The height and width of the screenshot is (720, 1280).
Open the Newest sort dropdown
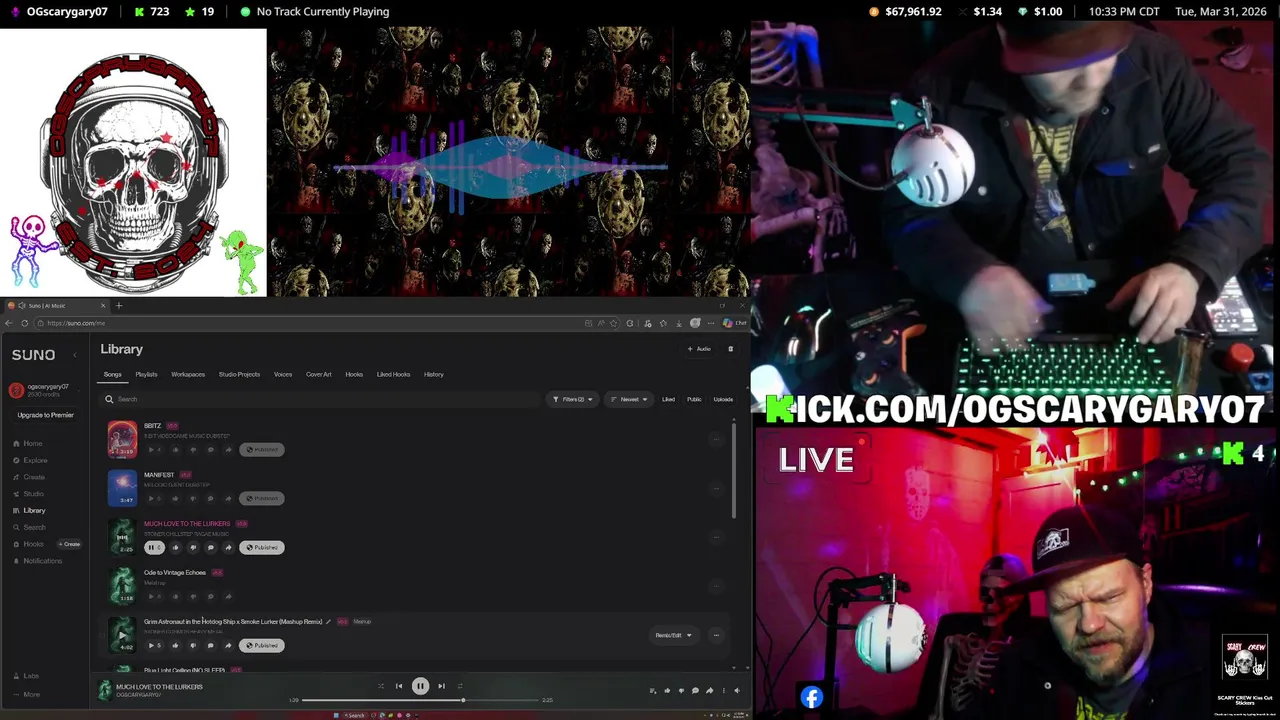(629, 399)
